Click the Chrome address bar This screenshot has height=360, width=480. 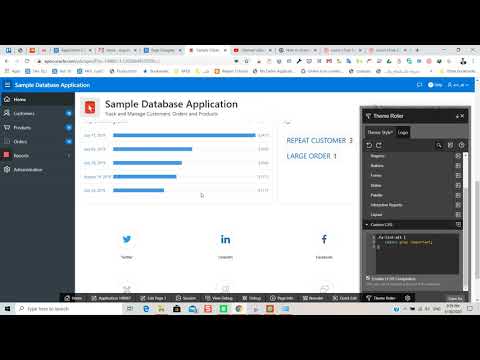pyautogui.click(x=133, y=61)
